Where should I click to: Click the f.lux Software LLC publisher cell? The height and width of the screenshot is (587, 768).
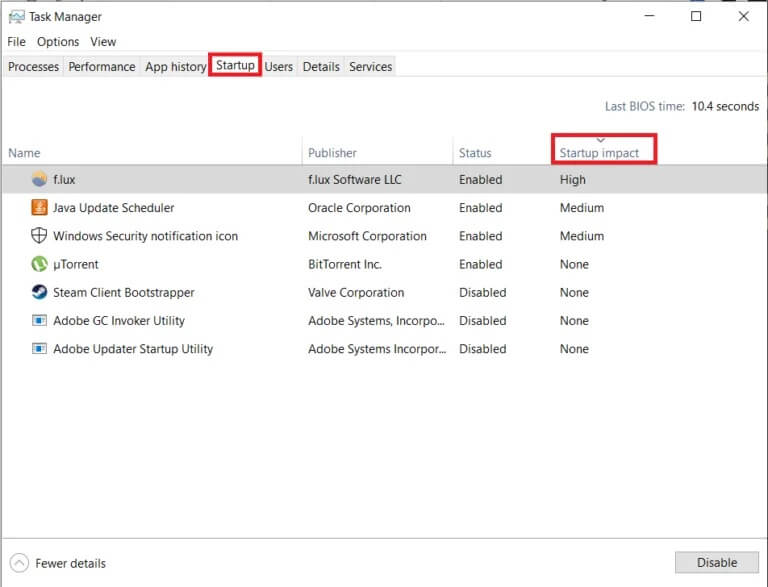click(355, 179)
